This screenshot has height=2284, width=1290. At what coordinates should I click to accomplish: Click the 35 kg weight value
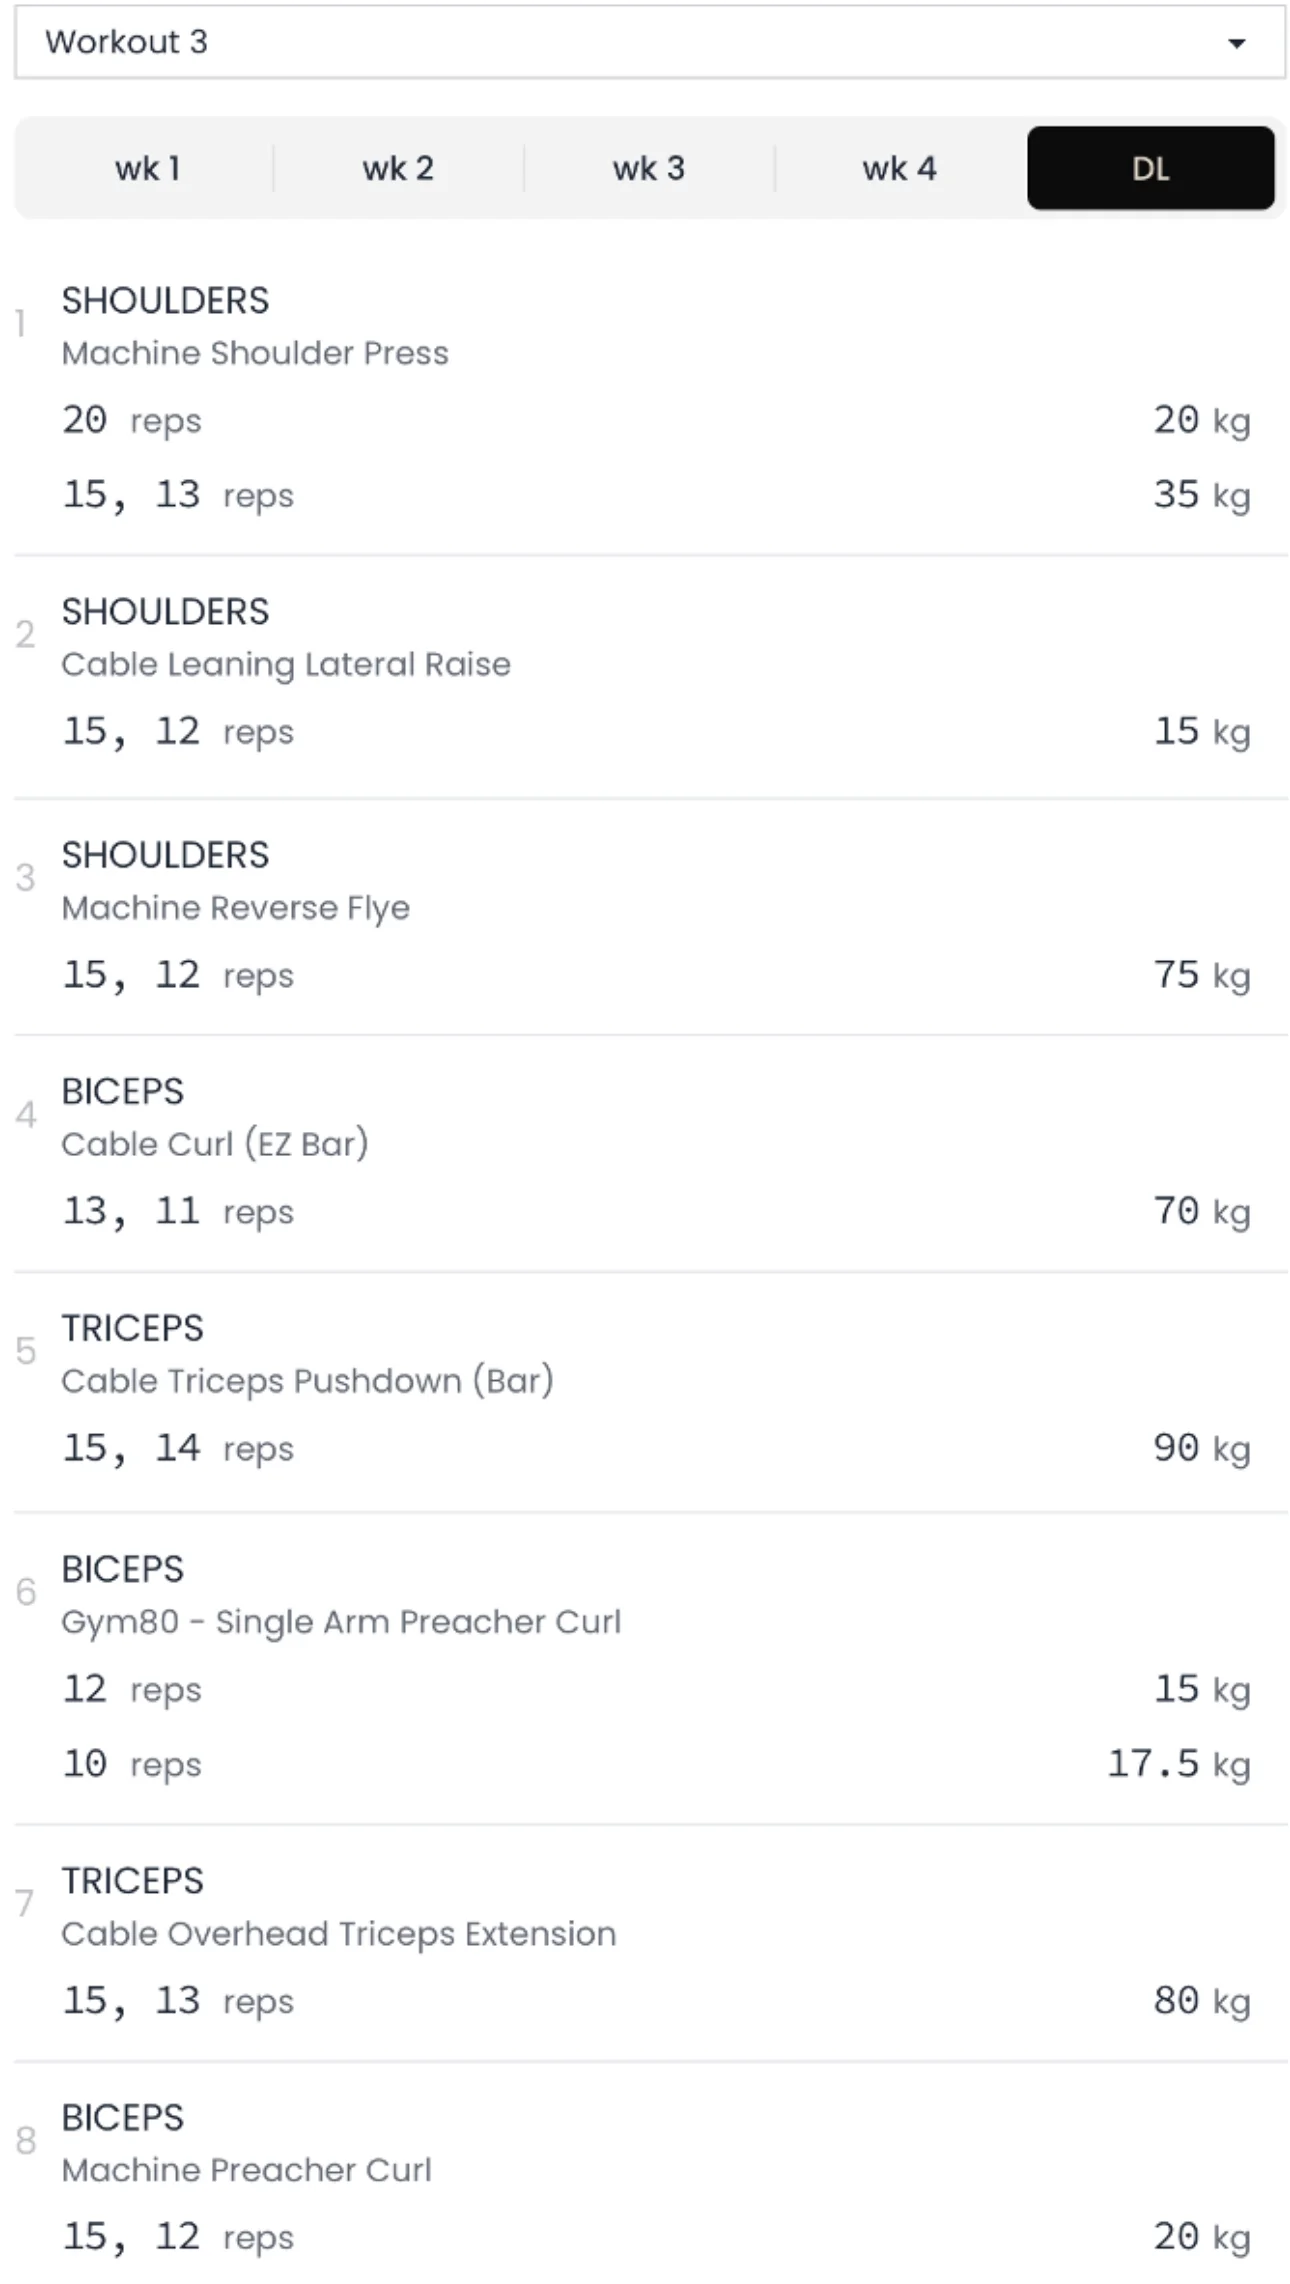click(1201, 495)
